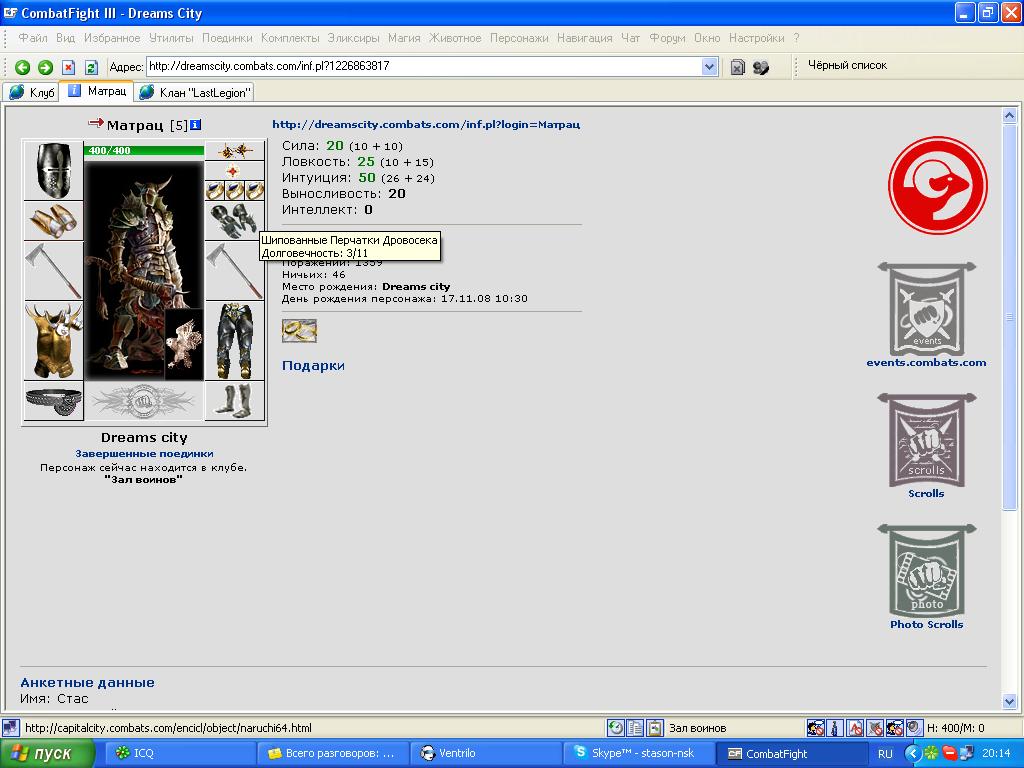Open the Магия menu
The height and width of the screenshot is (768, 1024).
coord(404,38)
